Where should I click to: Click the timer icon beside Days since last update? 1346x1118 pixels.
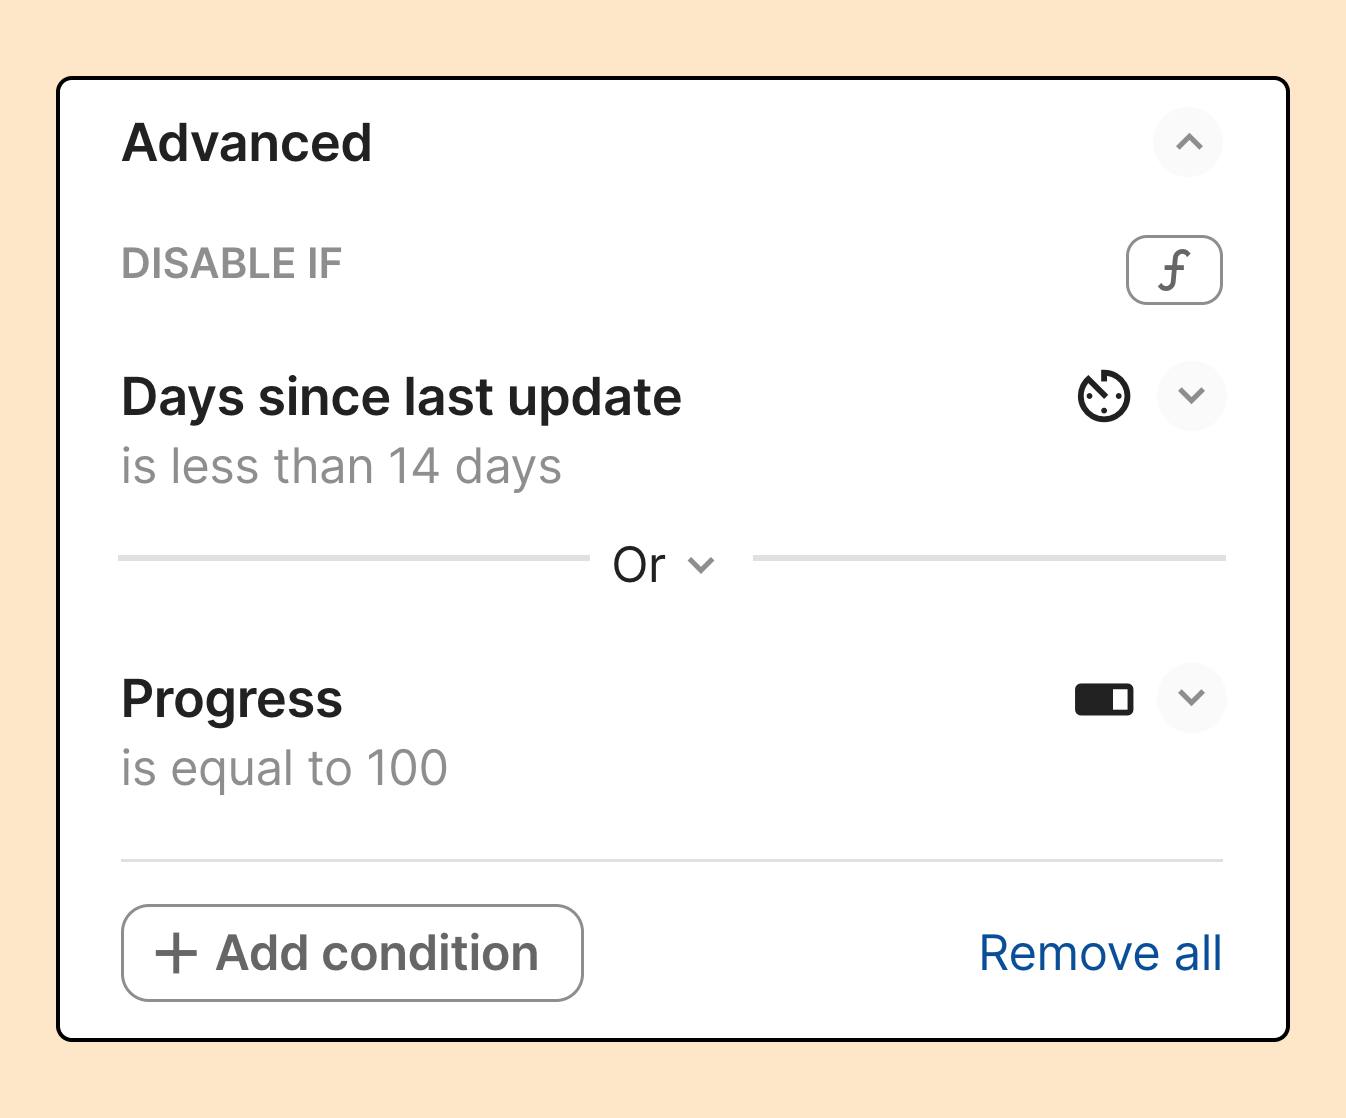1104,396
